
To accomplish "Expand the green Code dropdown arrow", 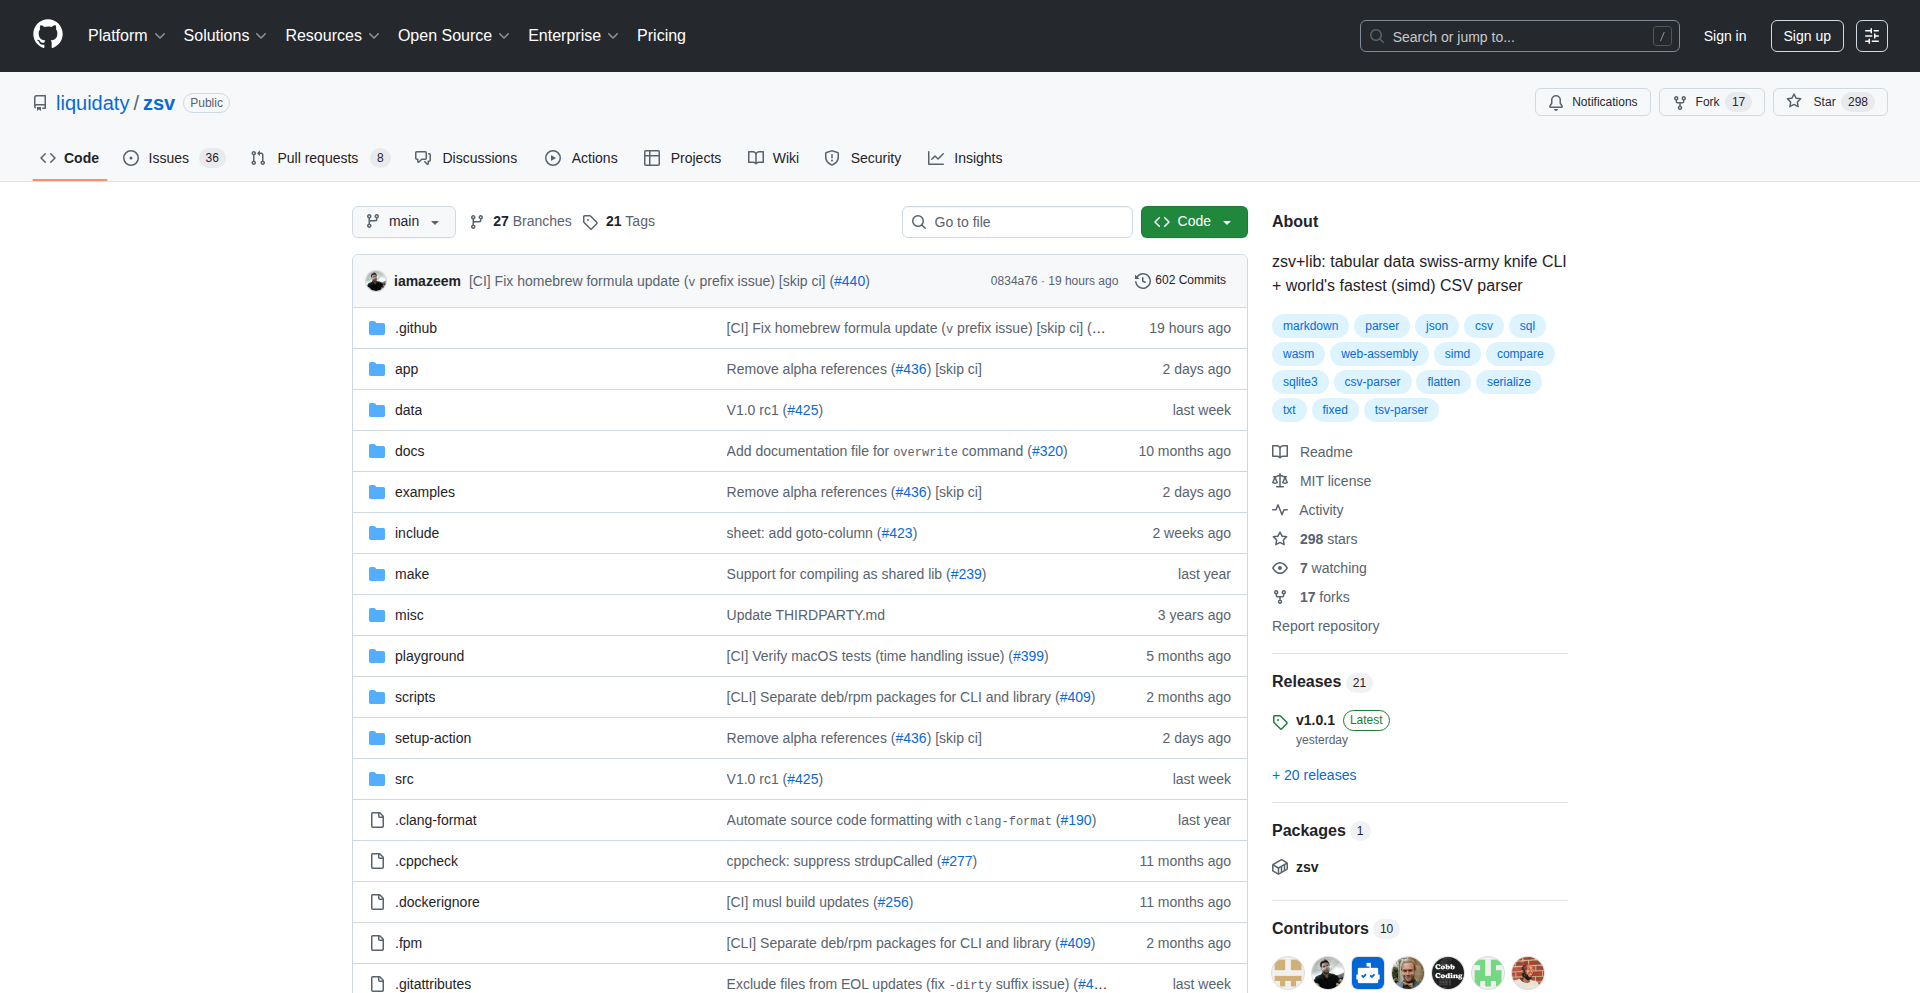I will [1227, 221].
